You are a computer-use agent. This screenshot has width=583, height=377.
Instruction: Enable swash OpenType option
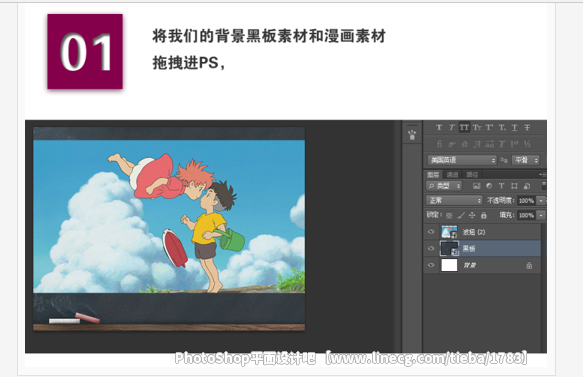[x=477, y=144]
